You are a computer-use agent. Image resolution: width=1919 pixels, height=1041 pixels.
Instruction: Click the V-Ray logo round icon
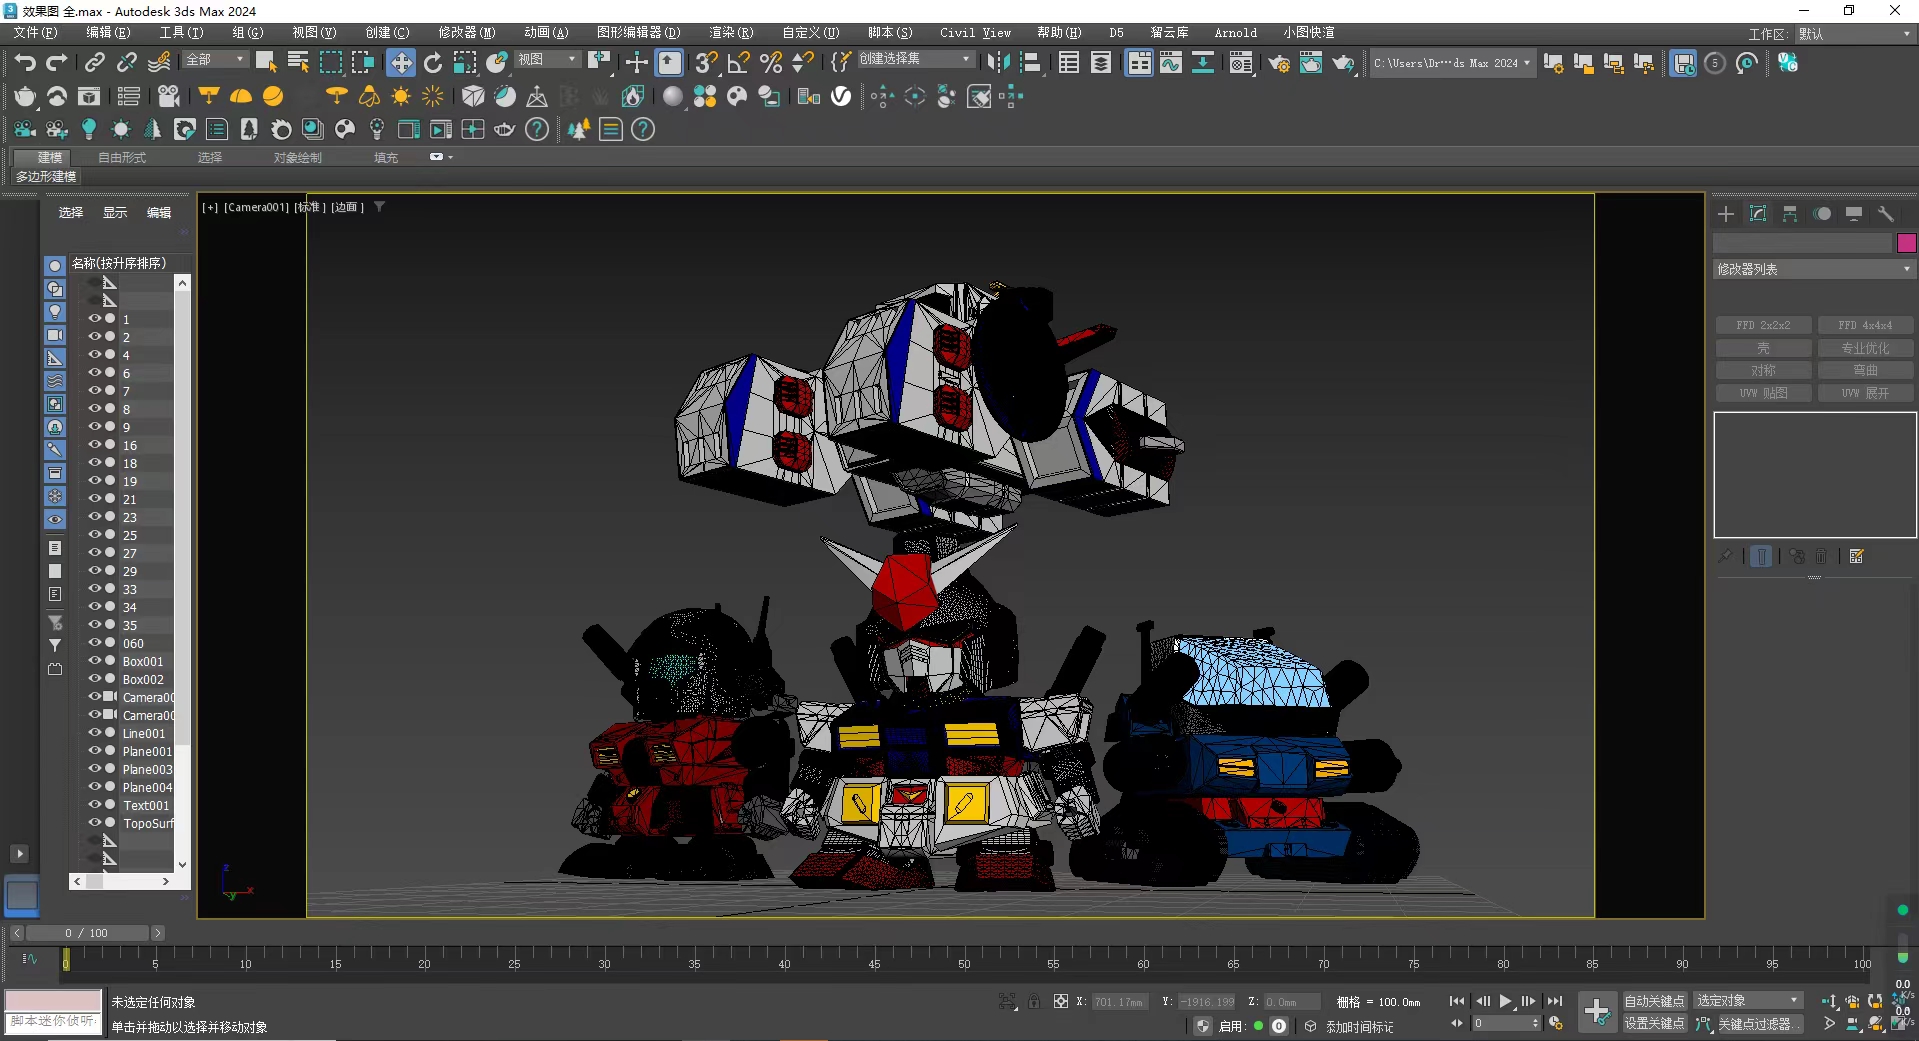(842, 96)
